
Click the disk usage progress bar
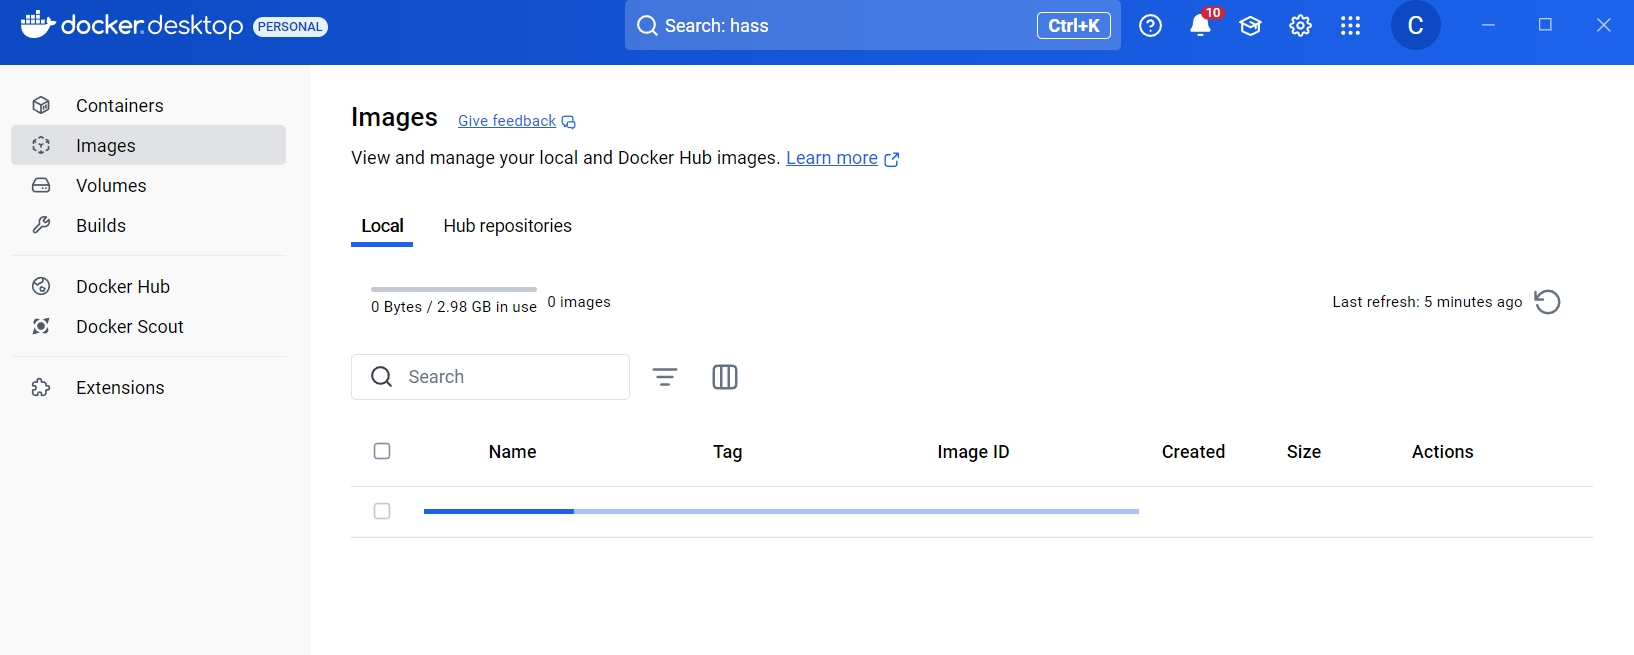coord(454,289)
